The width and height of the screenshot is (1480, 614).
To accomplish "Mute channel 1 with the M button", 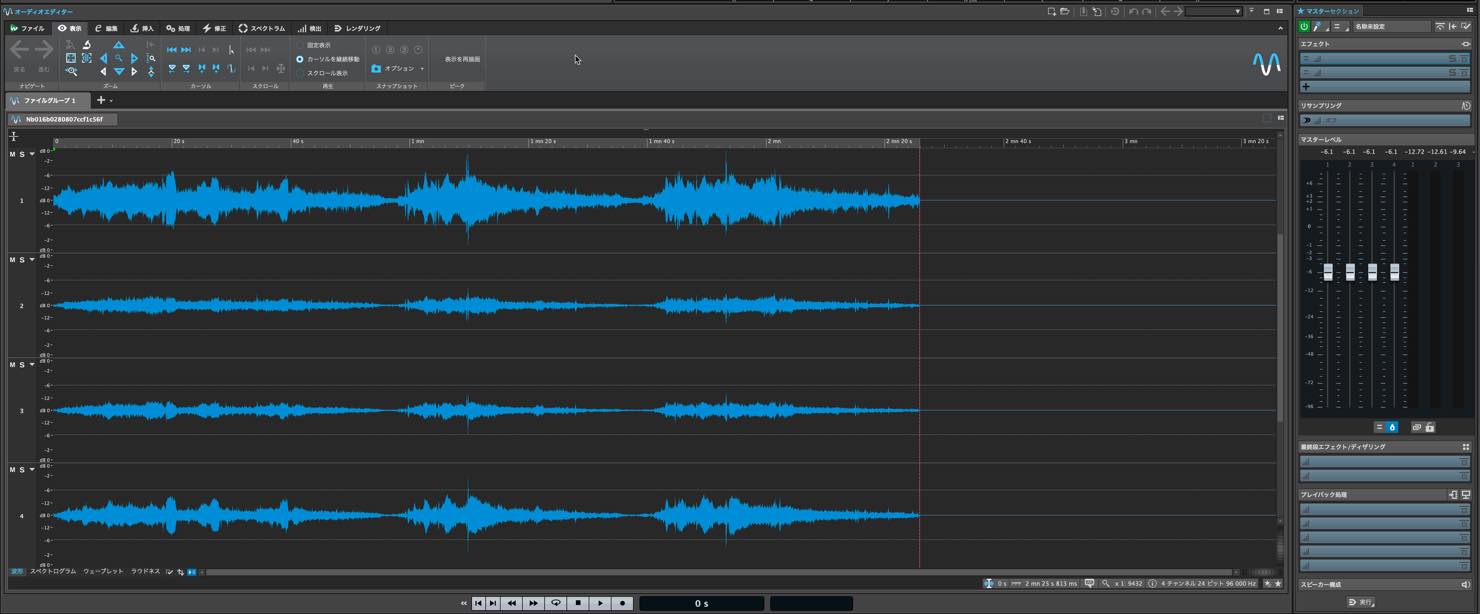I will (x=12, y=154).
